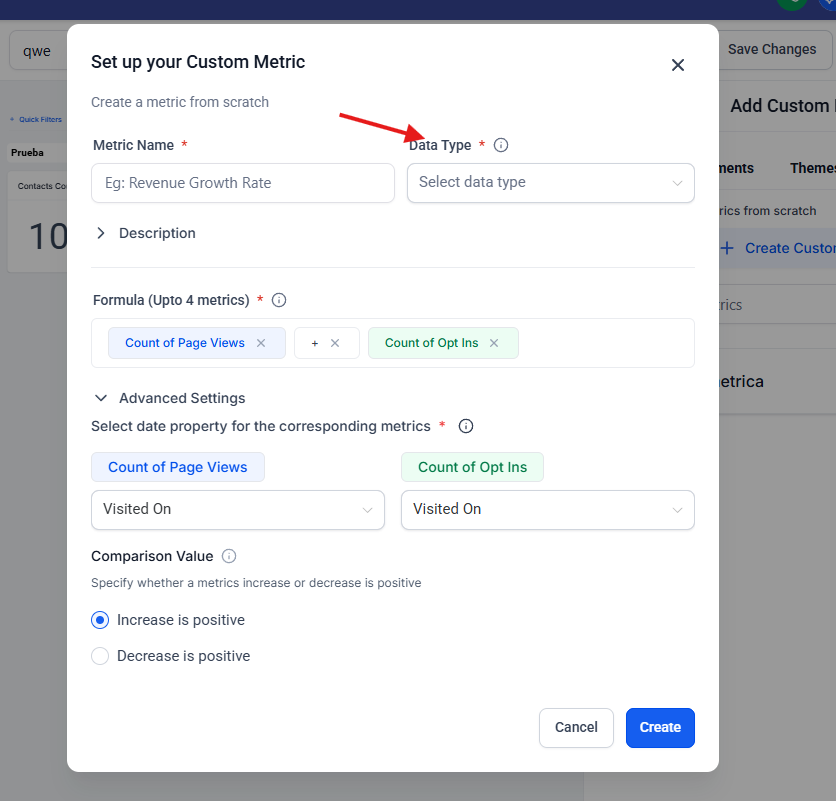This screenshot has height=801, width=836.
Task: Open Opt Ins date property dropdown
Action: tap(547, 509)
